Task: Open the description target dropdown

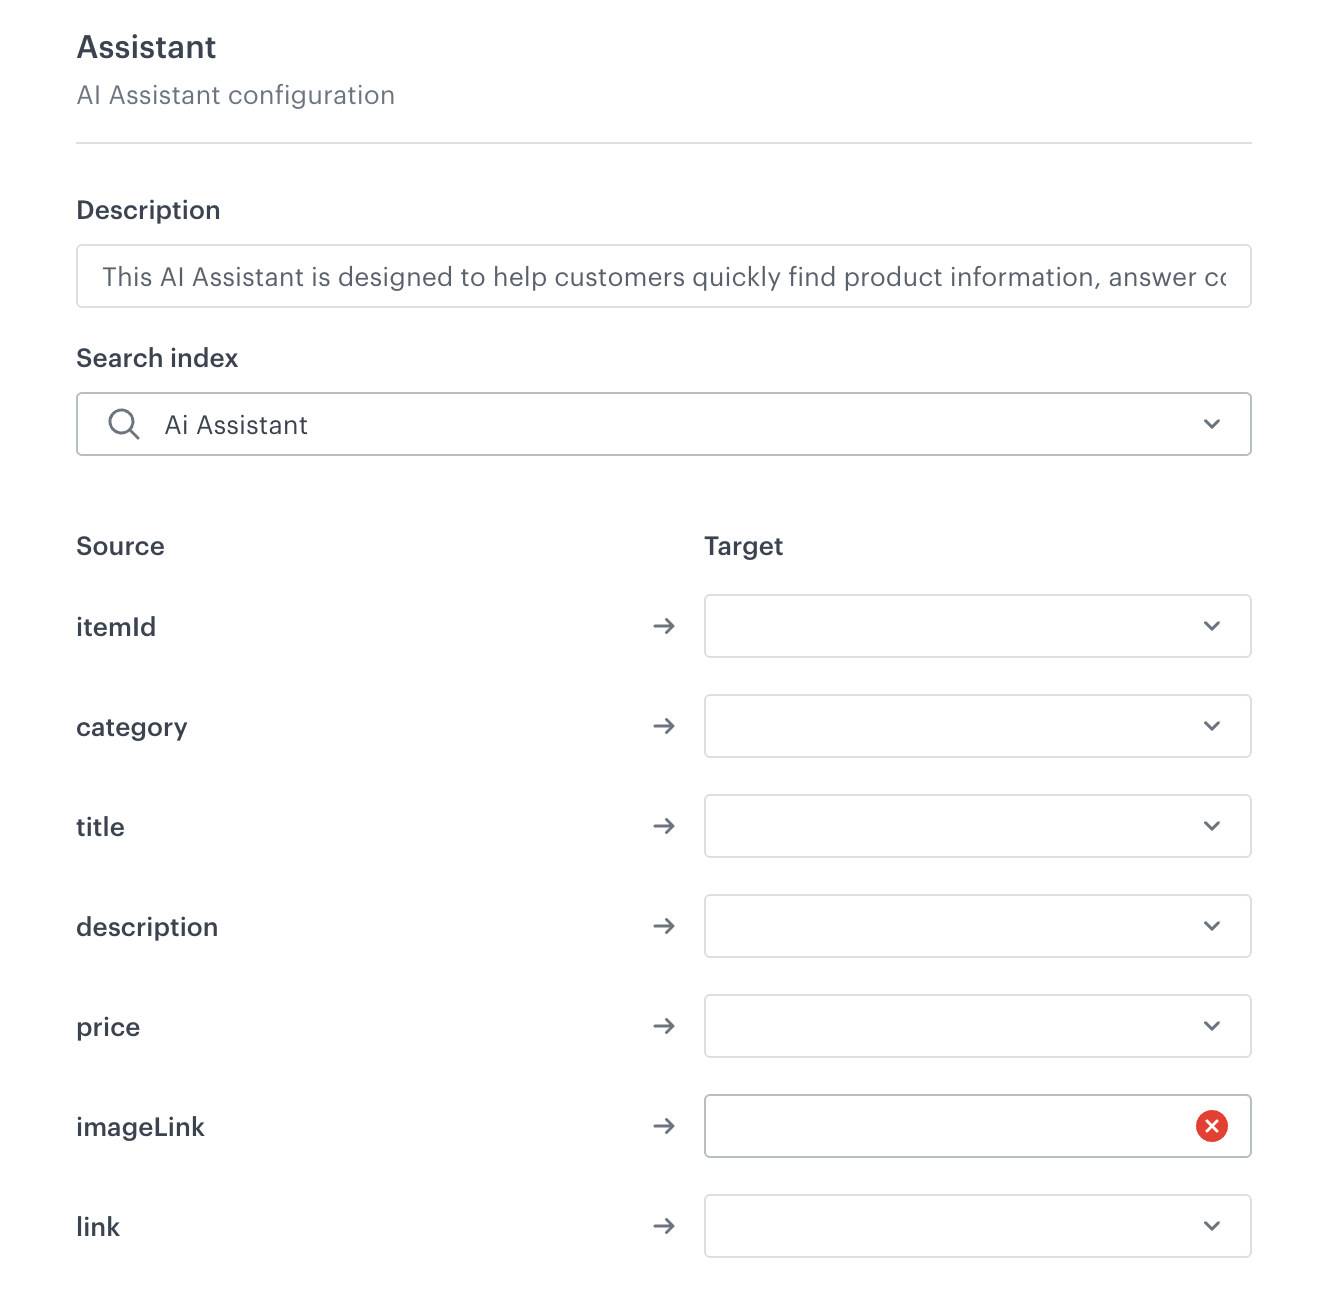Action: click(x=1212, y=926)
